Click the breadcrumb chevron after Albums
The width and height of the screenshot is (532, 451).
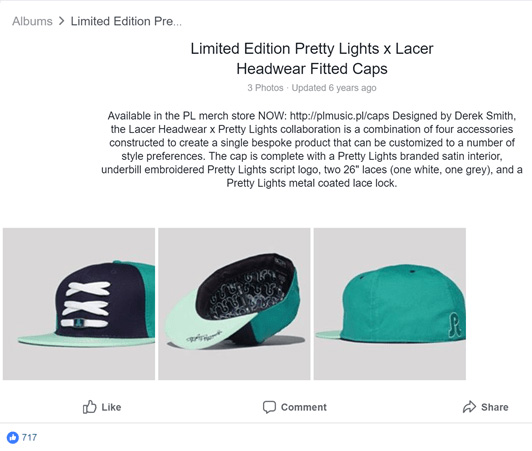(x=61, y=21)
